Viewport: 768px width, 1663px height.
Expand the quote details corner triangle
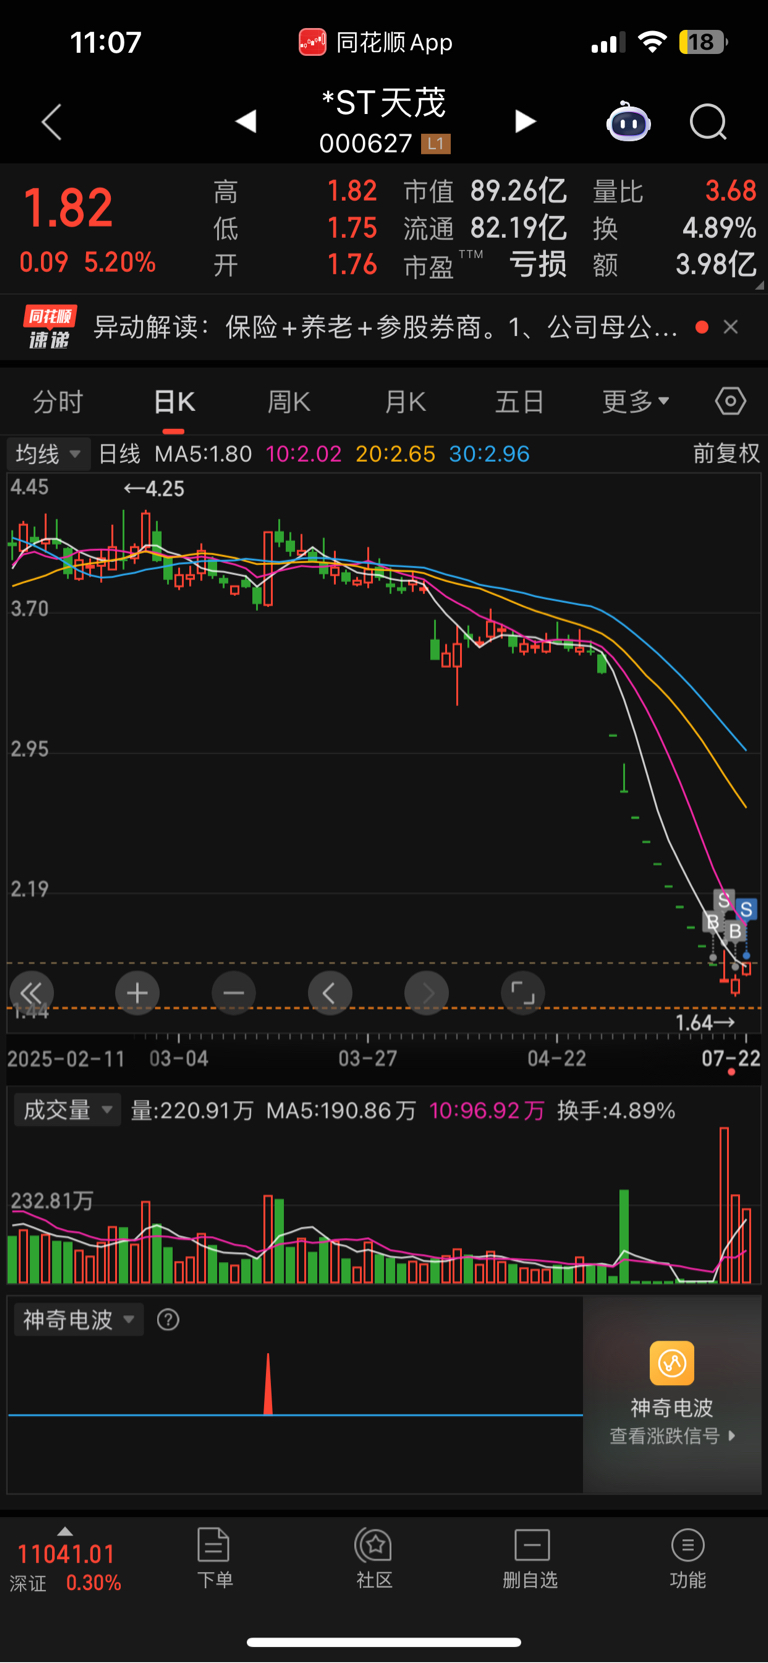click(x=760, y=285)
